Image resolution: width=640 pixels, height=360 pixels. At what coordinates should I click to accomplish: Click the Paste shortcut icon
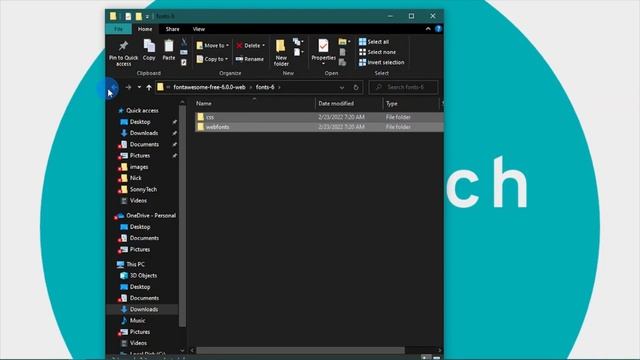[x=184, y=62]
